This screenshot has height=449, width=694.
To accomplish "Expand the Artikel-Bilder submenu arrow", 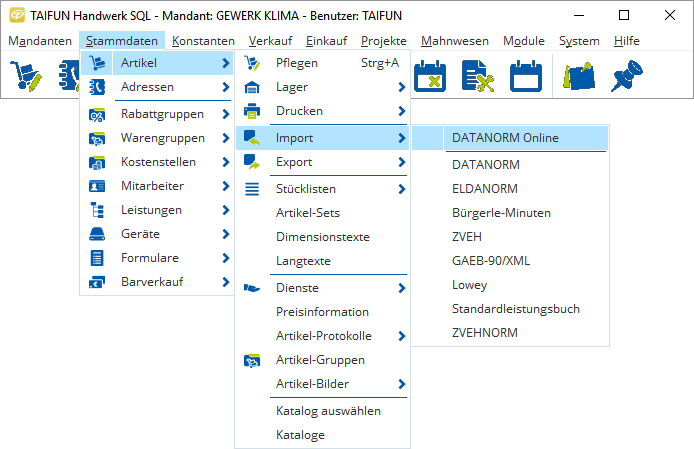I will [x=401, y=384].
